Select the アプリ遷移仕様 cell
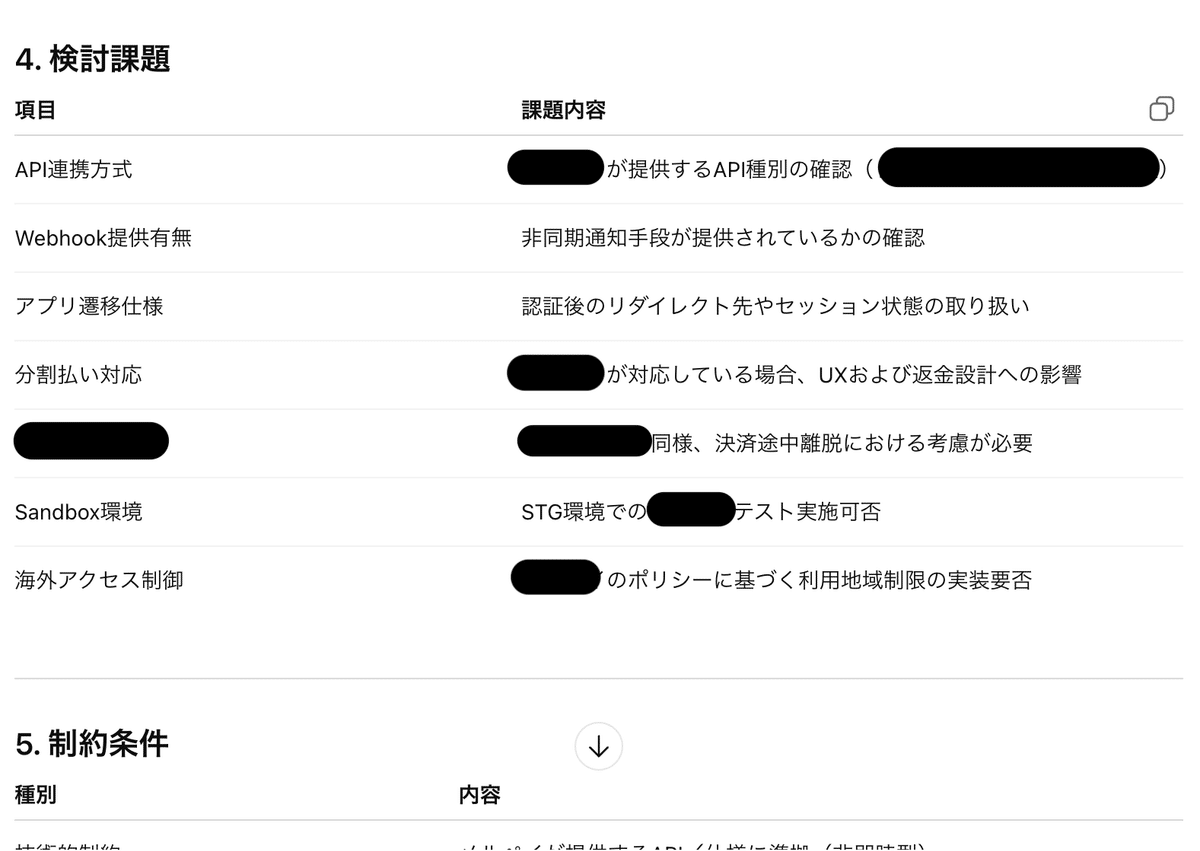 click(x=89, y=306)
